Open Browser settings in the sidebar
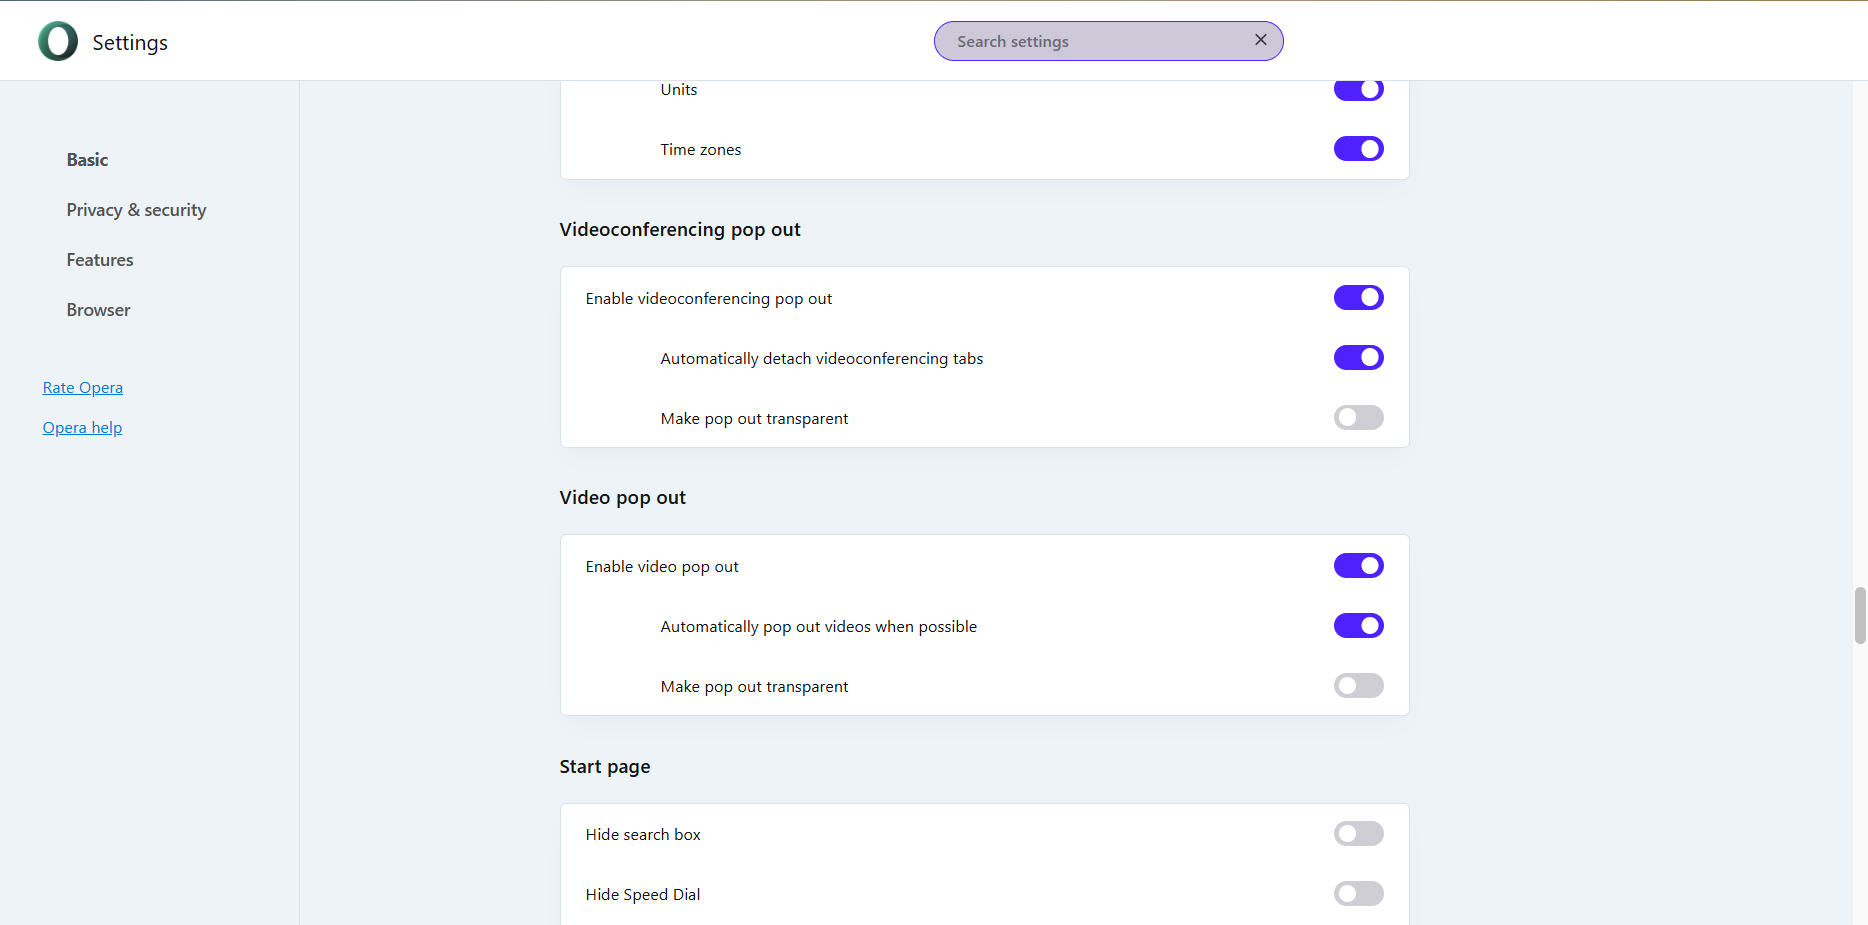 coord(98,310)
